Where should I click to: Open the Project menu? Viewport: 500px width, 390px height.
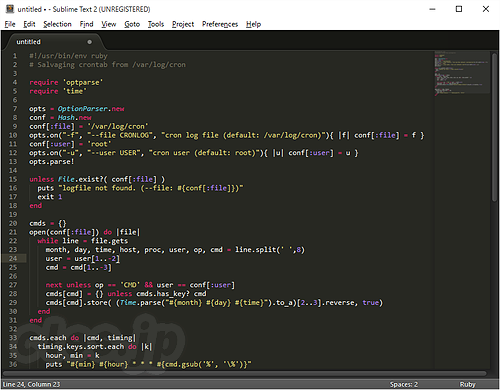[x=183, y=24]
